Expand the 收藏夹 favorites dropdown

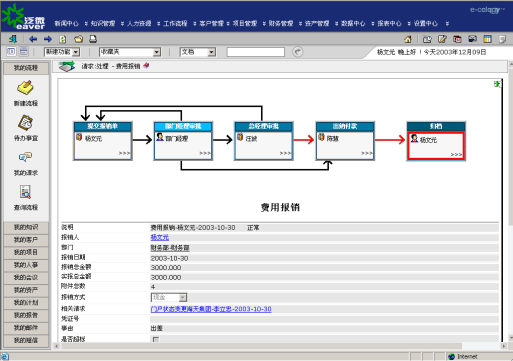coord(130,52)
